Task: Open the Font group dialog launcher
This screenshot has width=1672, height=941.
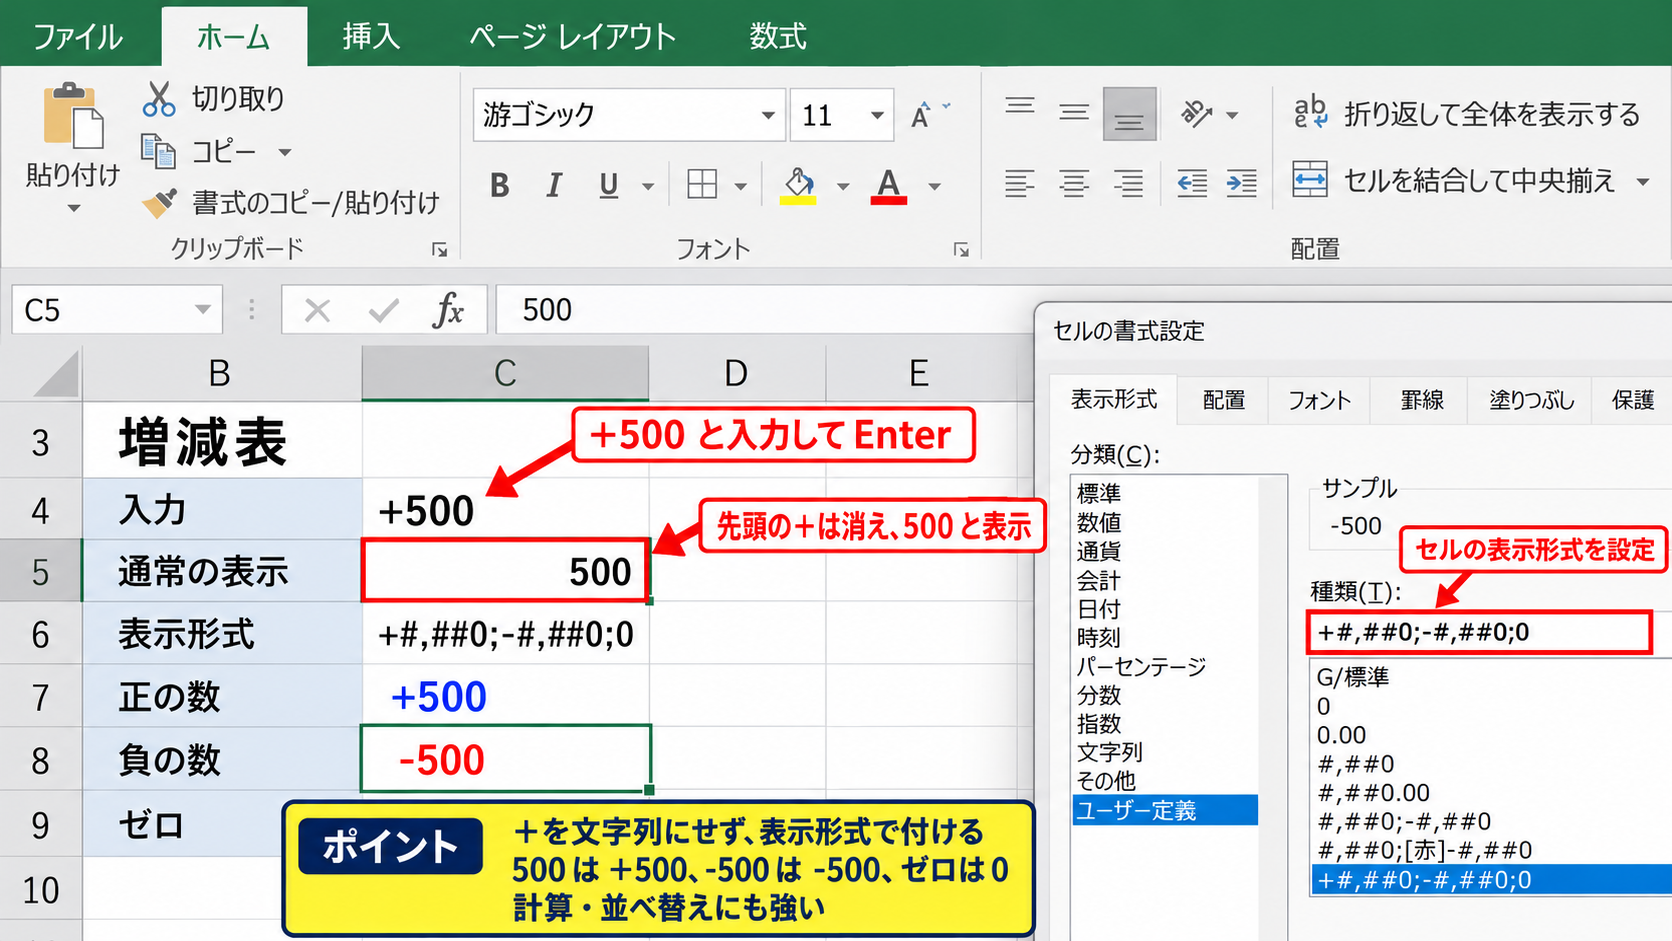Action: coord(961,250)
